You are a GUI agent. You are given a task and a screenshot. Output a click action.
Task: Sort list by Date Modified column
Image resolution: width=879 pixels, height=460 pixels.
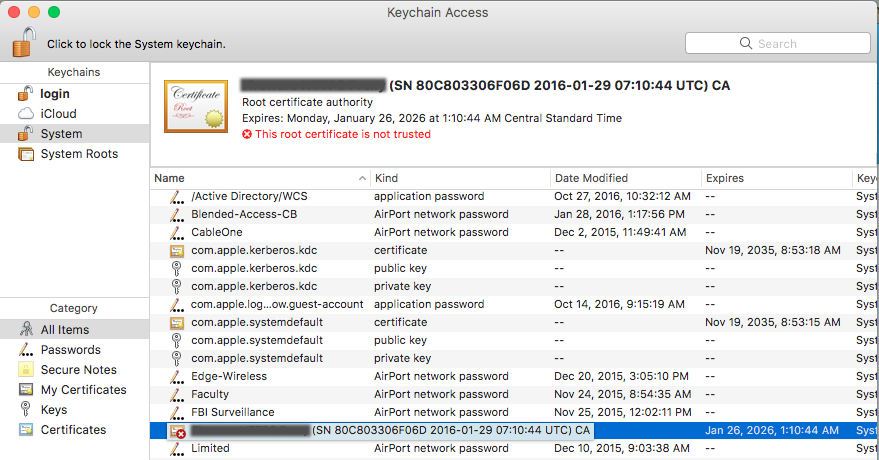(x=626, y=178)
